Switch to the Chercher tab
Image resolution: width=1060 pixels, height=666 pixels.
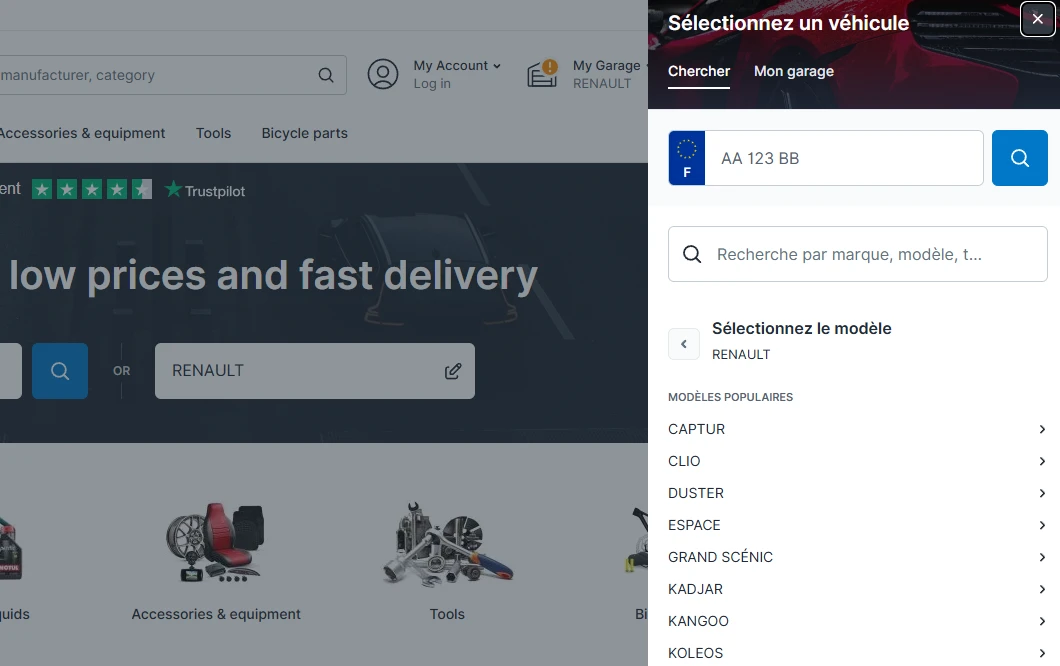[699, 71]
